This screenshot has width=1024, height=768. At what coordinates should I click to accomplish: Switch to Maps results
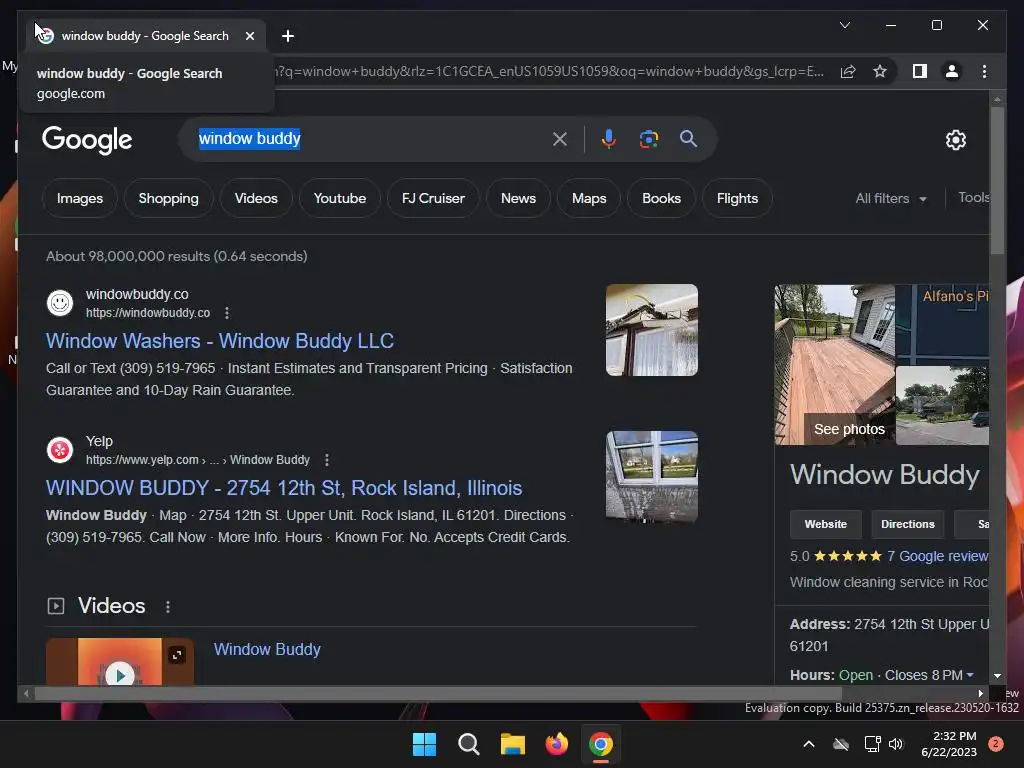click(x=589, y=199)
